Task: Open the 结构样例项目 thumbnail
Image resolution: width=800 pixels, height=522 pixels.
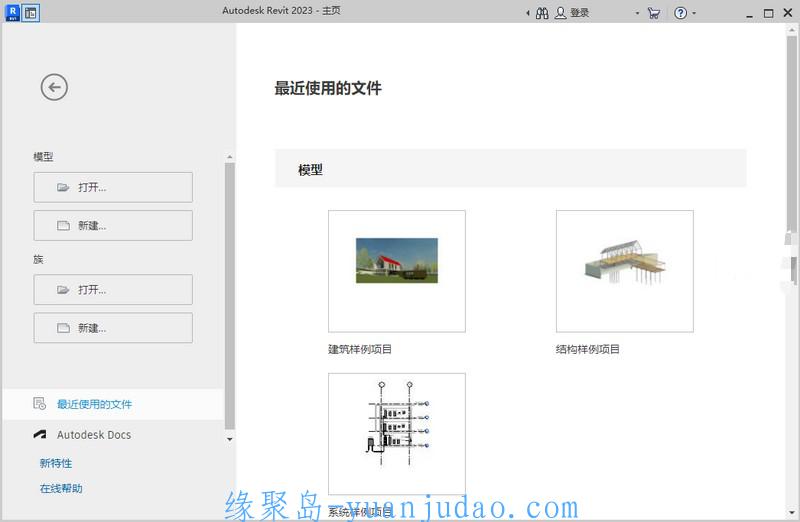Action: [624, 271]
